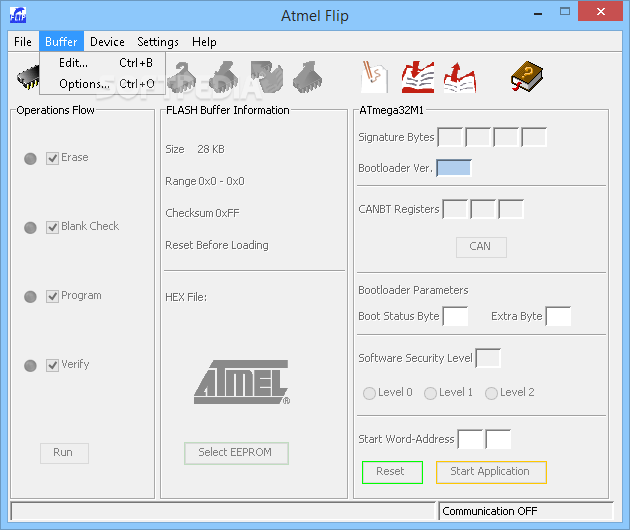Click the first Start Word-Address field
Viewport: 630px width, 530px height.
pyautogui.click(x=471, y=439)
